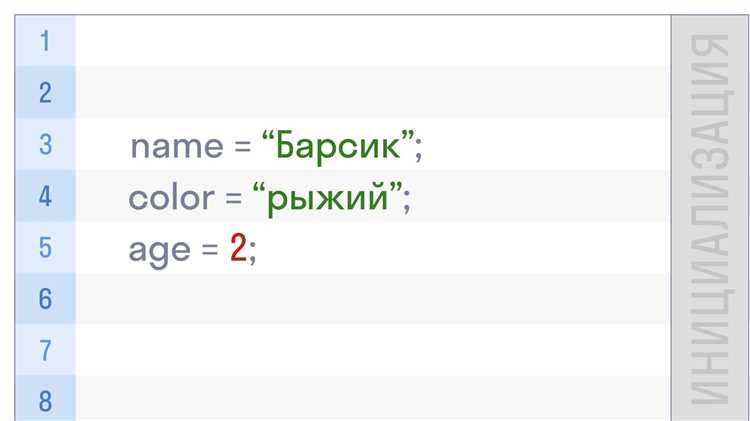
Task: Click the equals sign after 'name'
Action: click(243, 146)
